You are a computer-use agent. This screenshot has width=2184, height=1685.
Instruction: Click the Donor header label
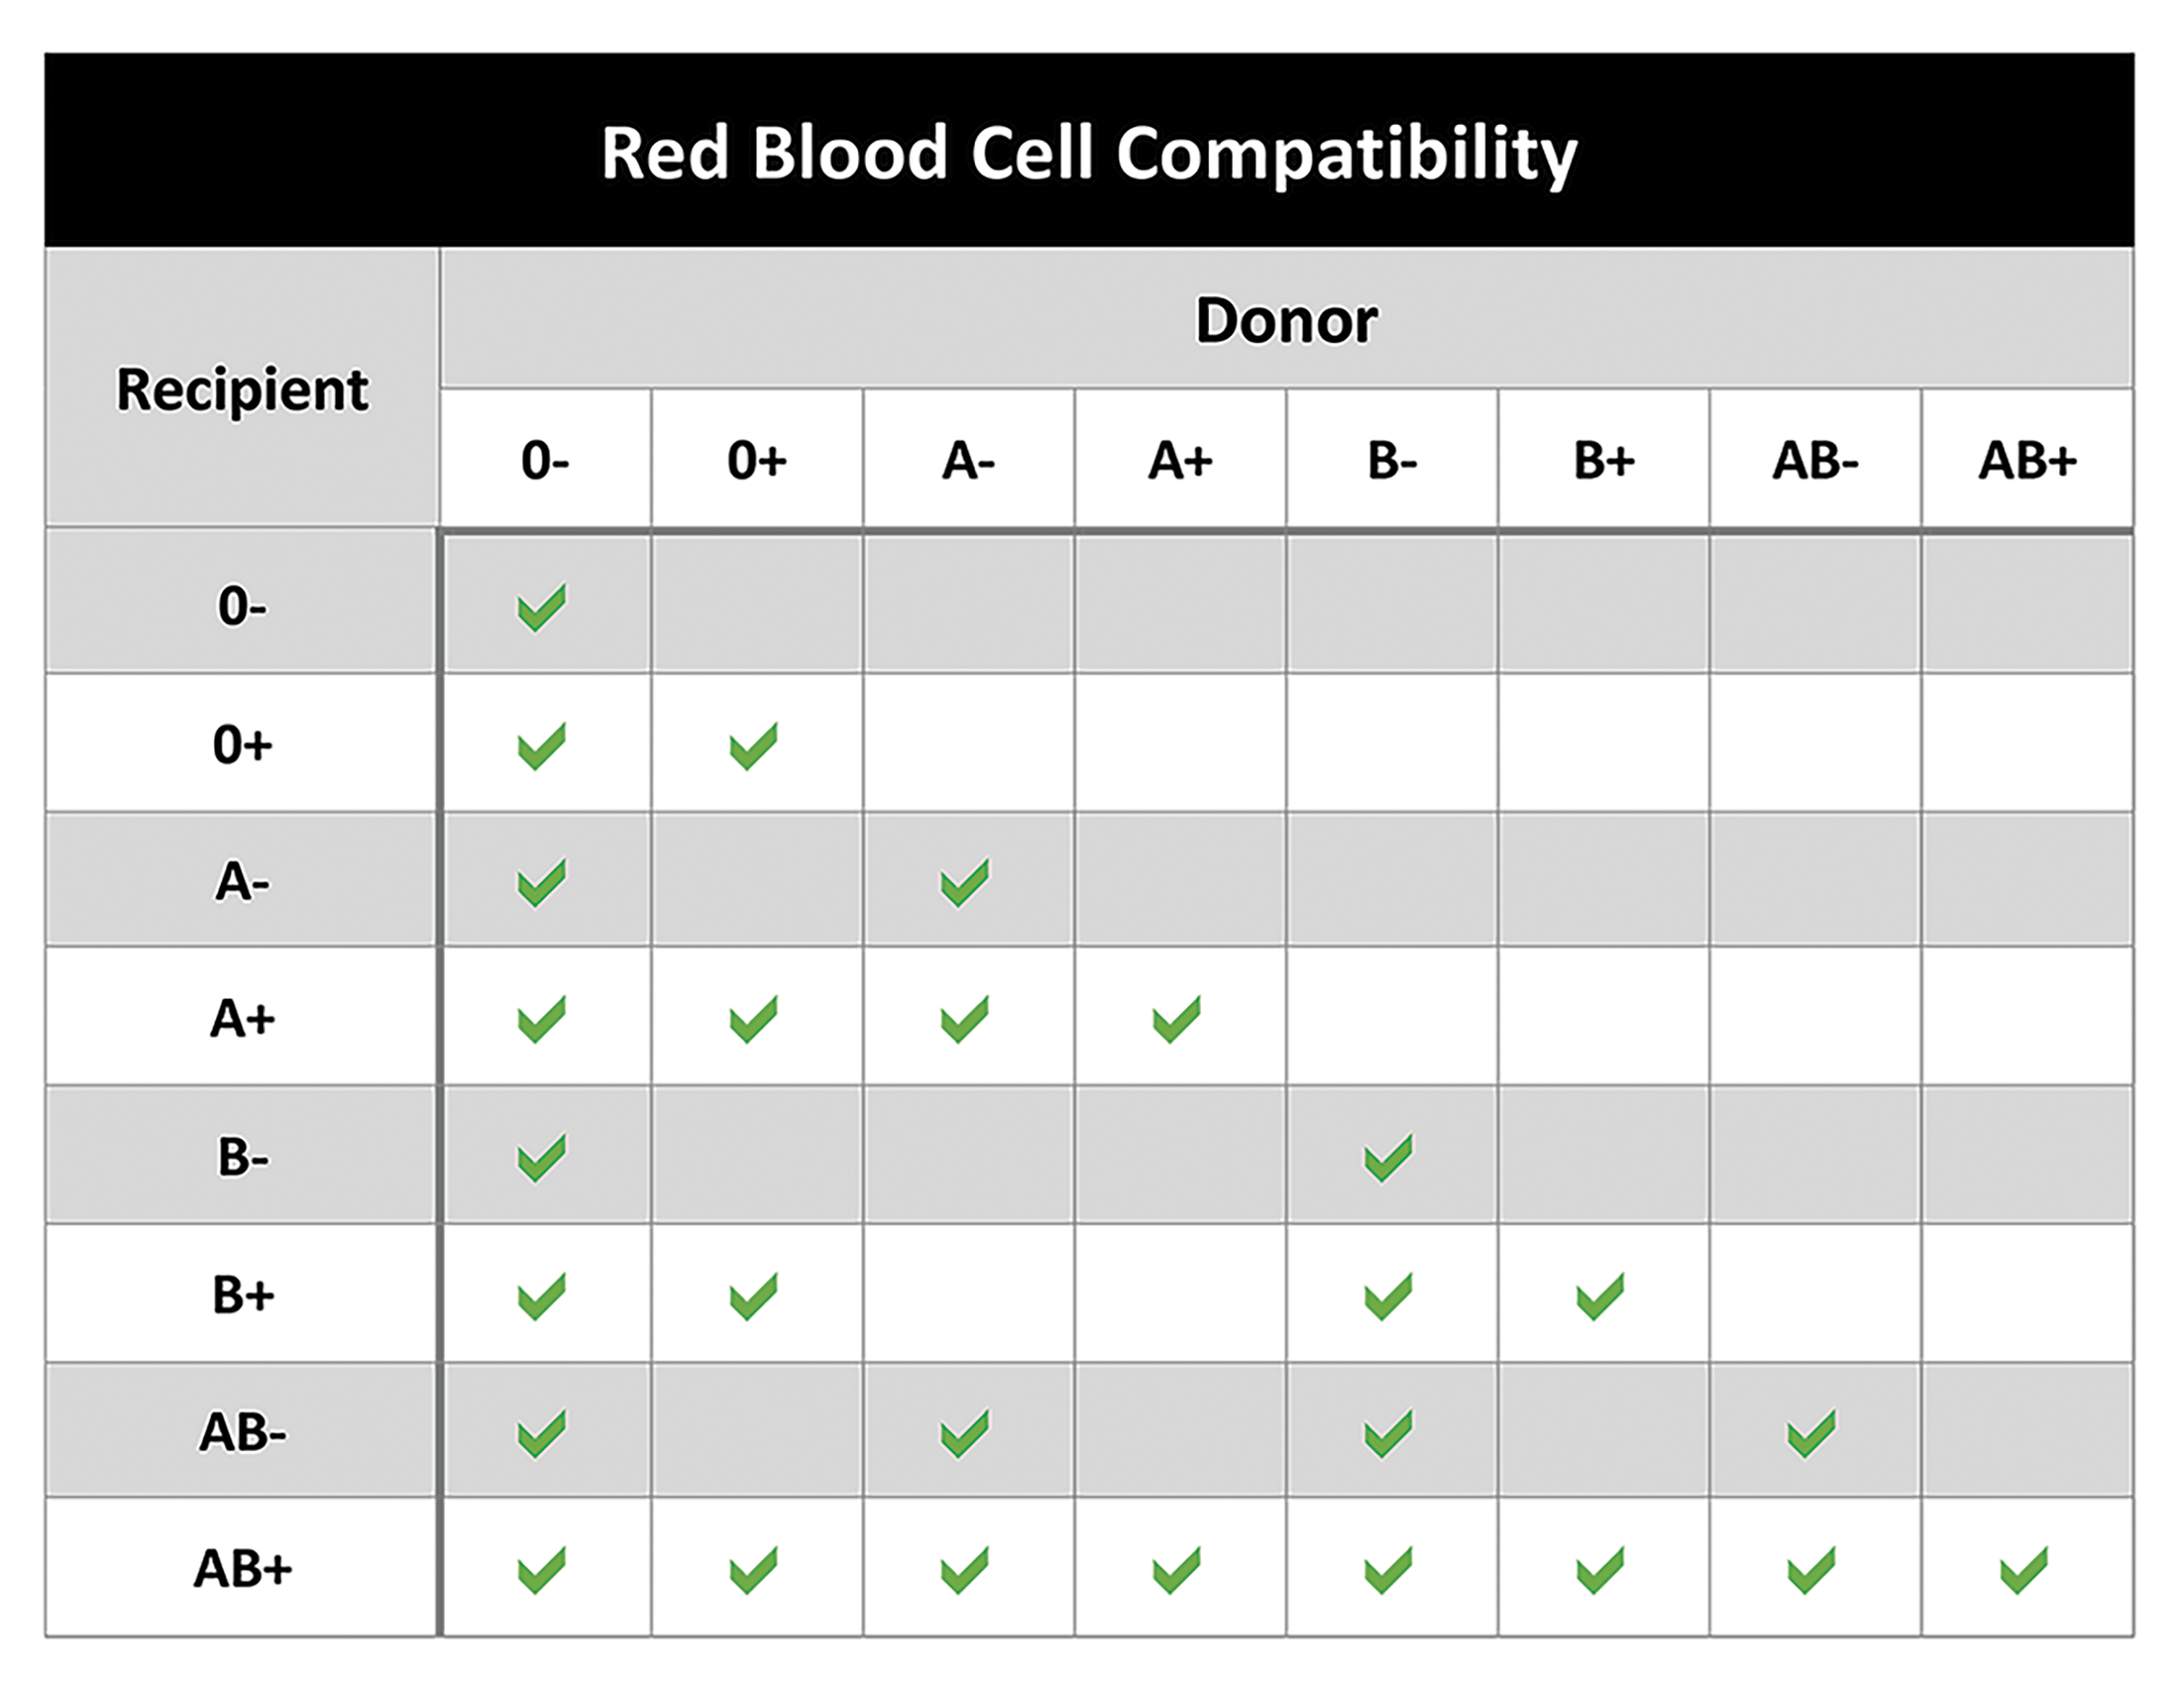[x=1286, y=320]
